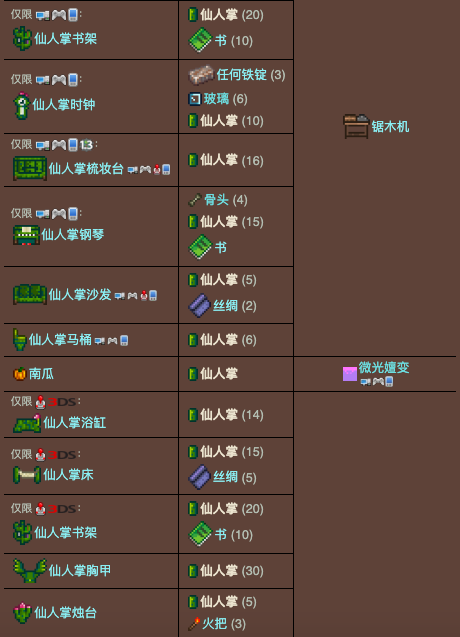Click the silk icon in the sofa recipe
Screen dimensions: 460x637
coord(200,306)
